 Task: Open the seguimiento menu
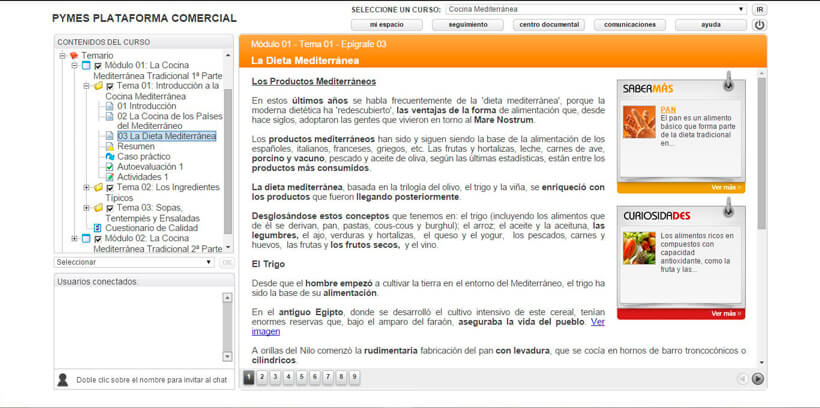click(x=468, y=25)
